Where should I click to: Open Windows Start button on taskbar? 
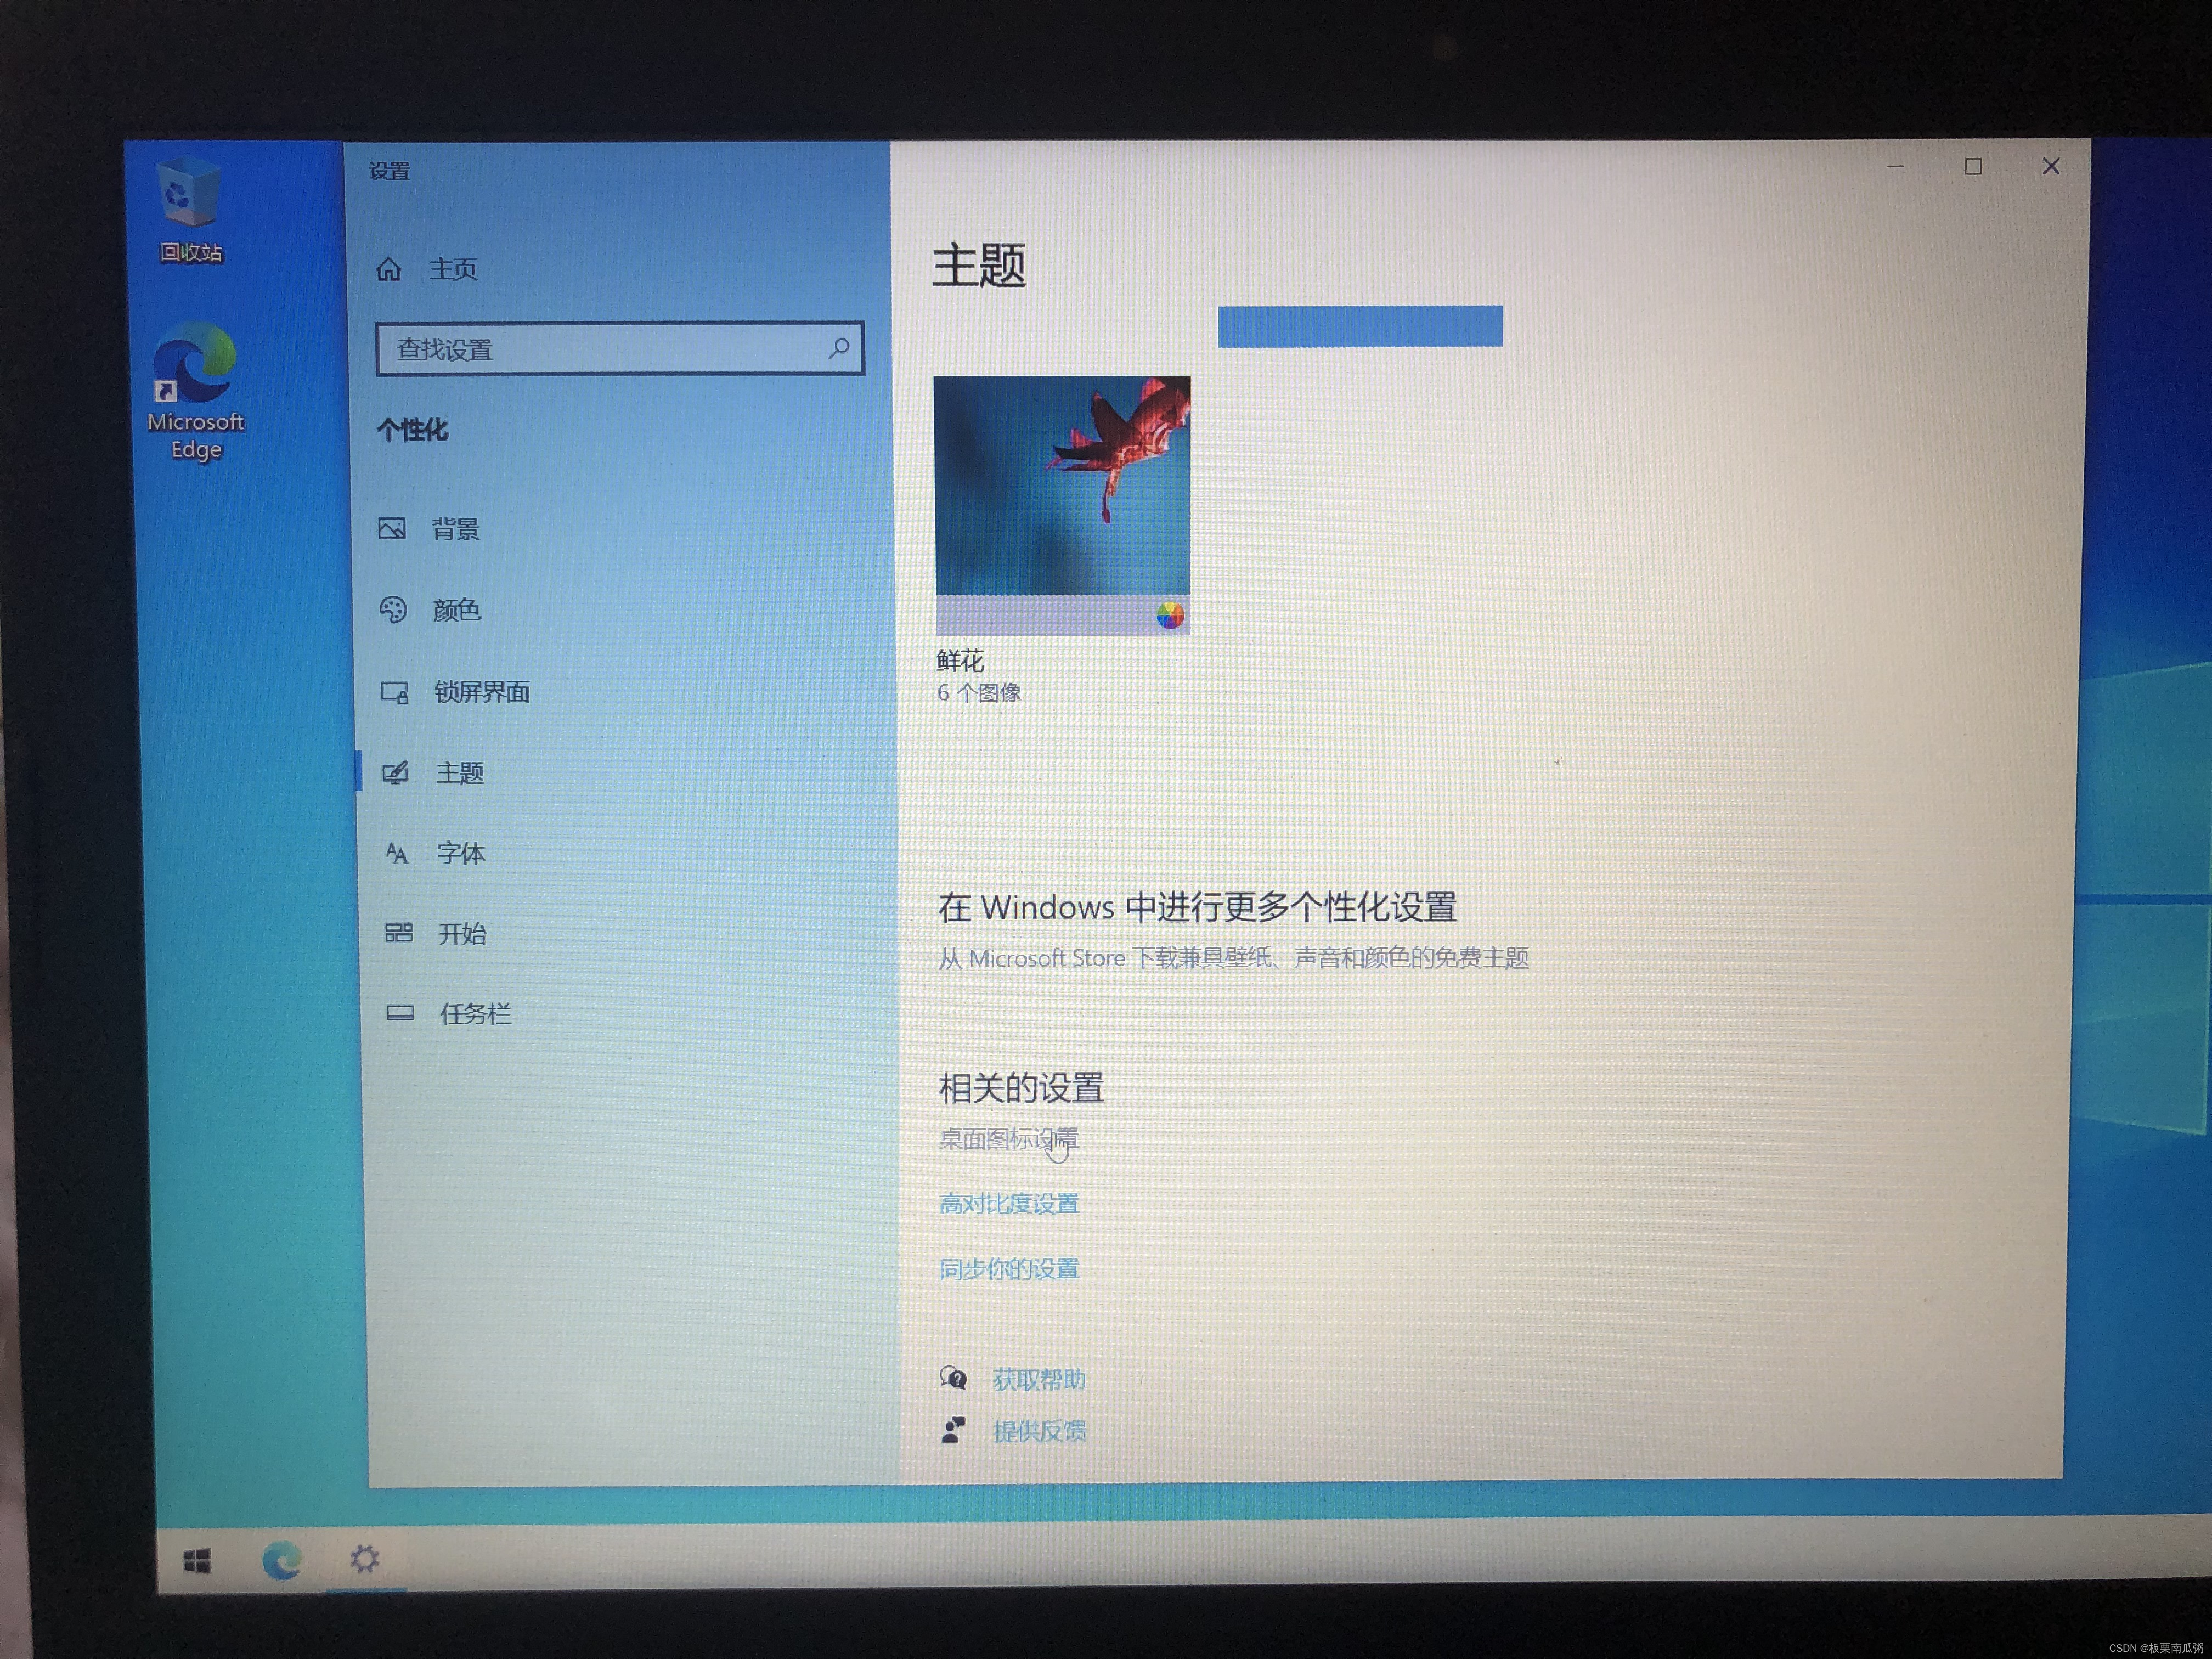198,1560
